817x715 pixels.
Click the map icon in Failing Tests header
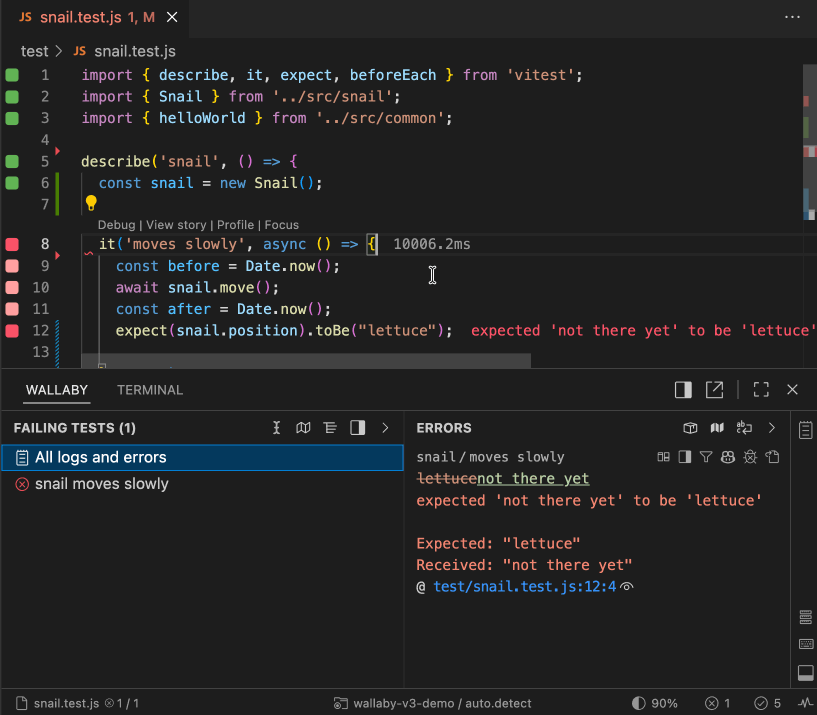pyautogui.click(x=304, y=428)
